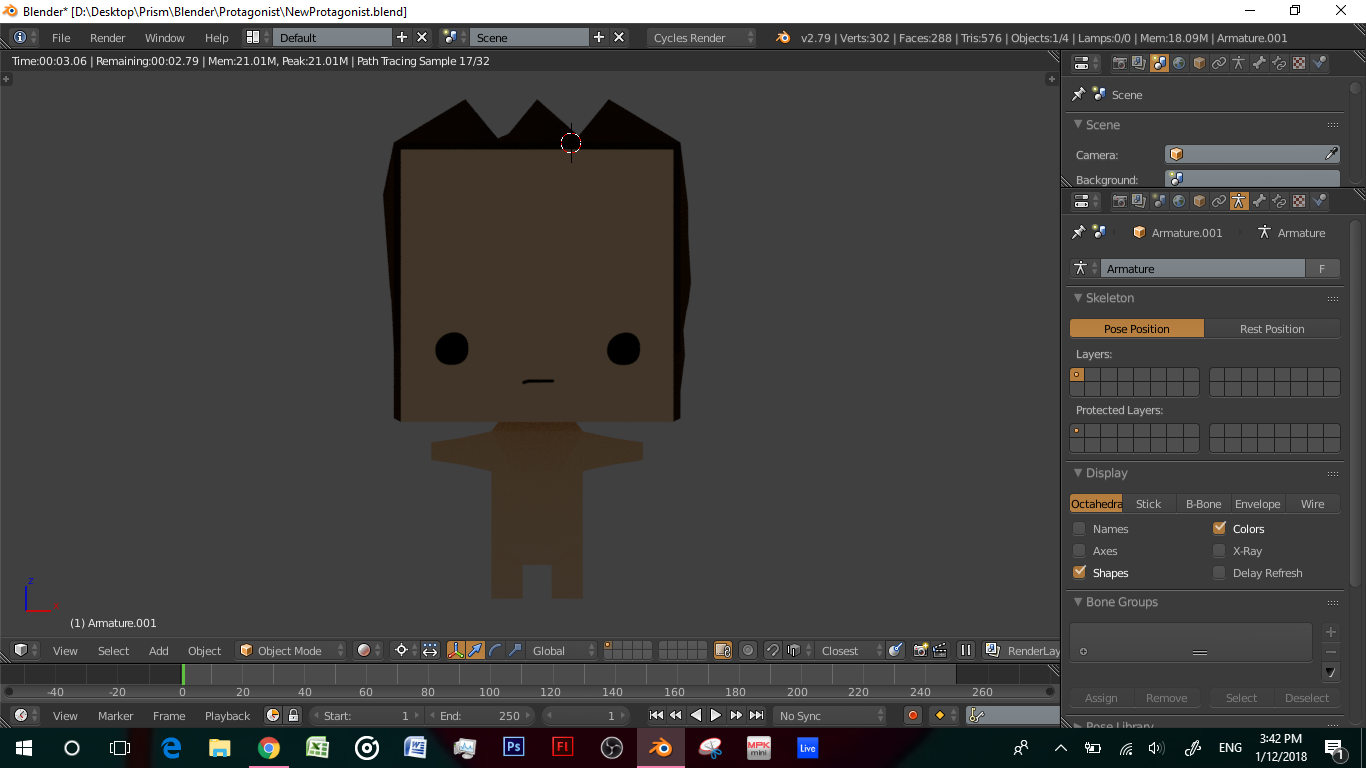1366x768 pixels.
Task: Set bone display to Stick
Action: tap(1148, 504)
